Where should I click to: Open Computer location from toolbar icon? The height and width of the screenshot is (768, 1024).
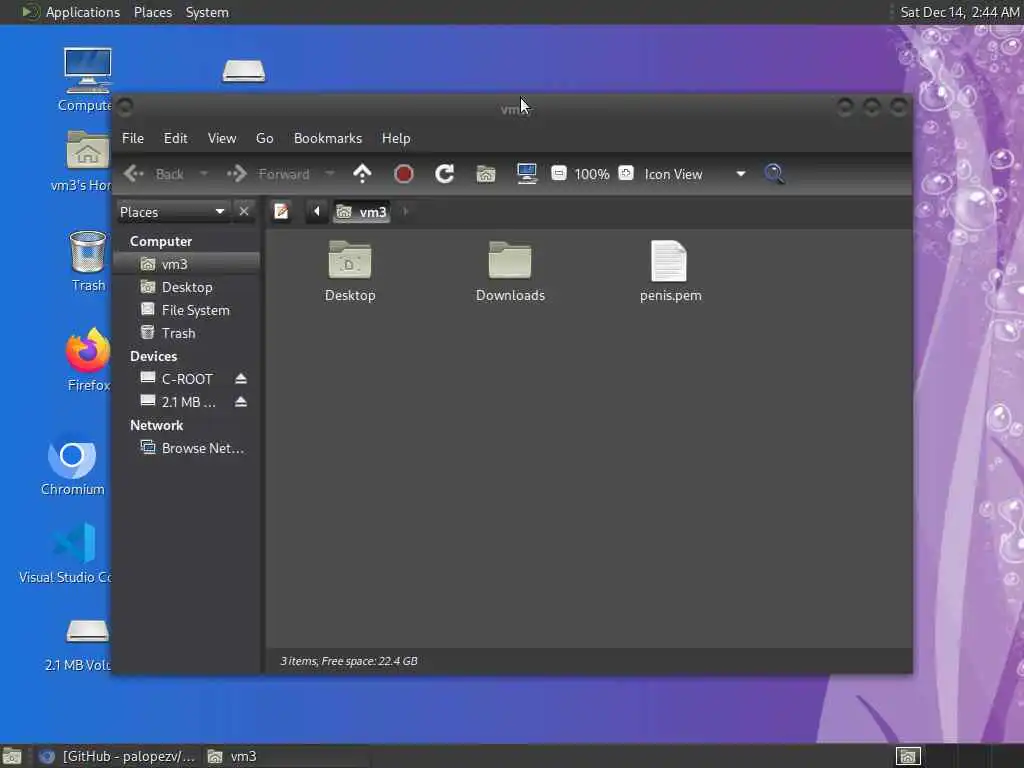pyautogui.click(x=527, y=174)
